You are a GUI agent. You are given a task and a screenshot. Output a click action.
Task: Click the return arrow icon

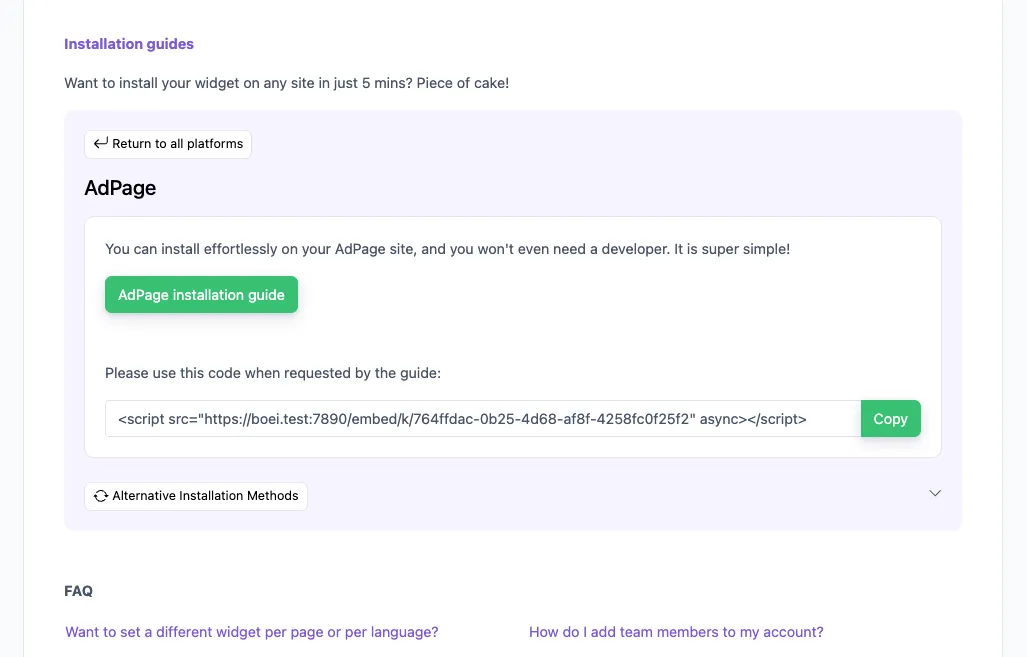click(x=100, y=143)
